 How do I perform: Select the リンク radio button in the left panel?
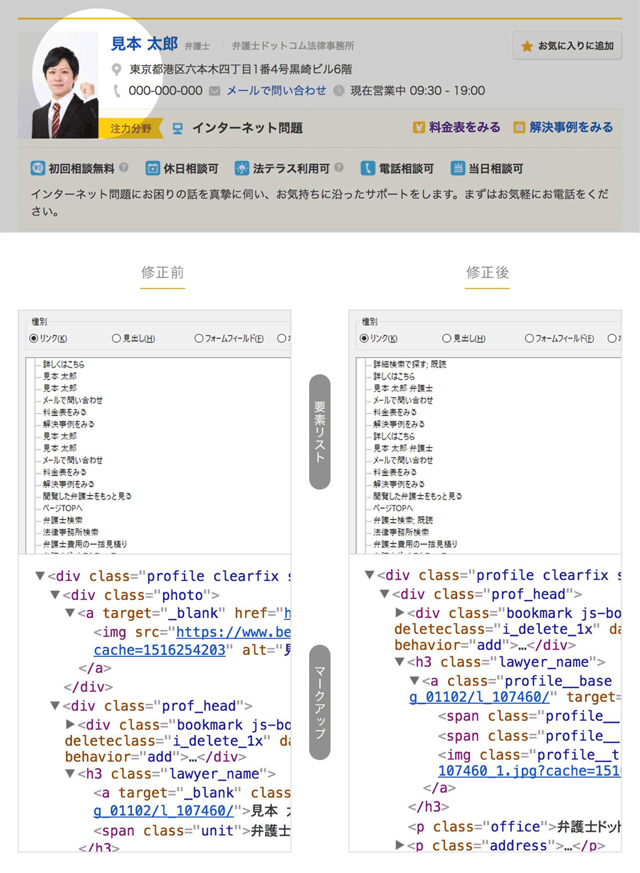coord(34,339)
